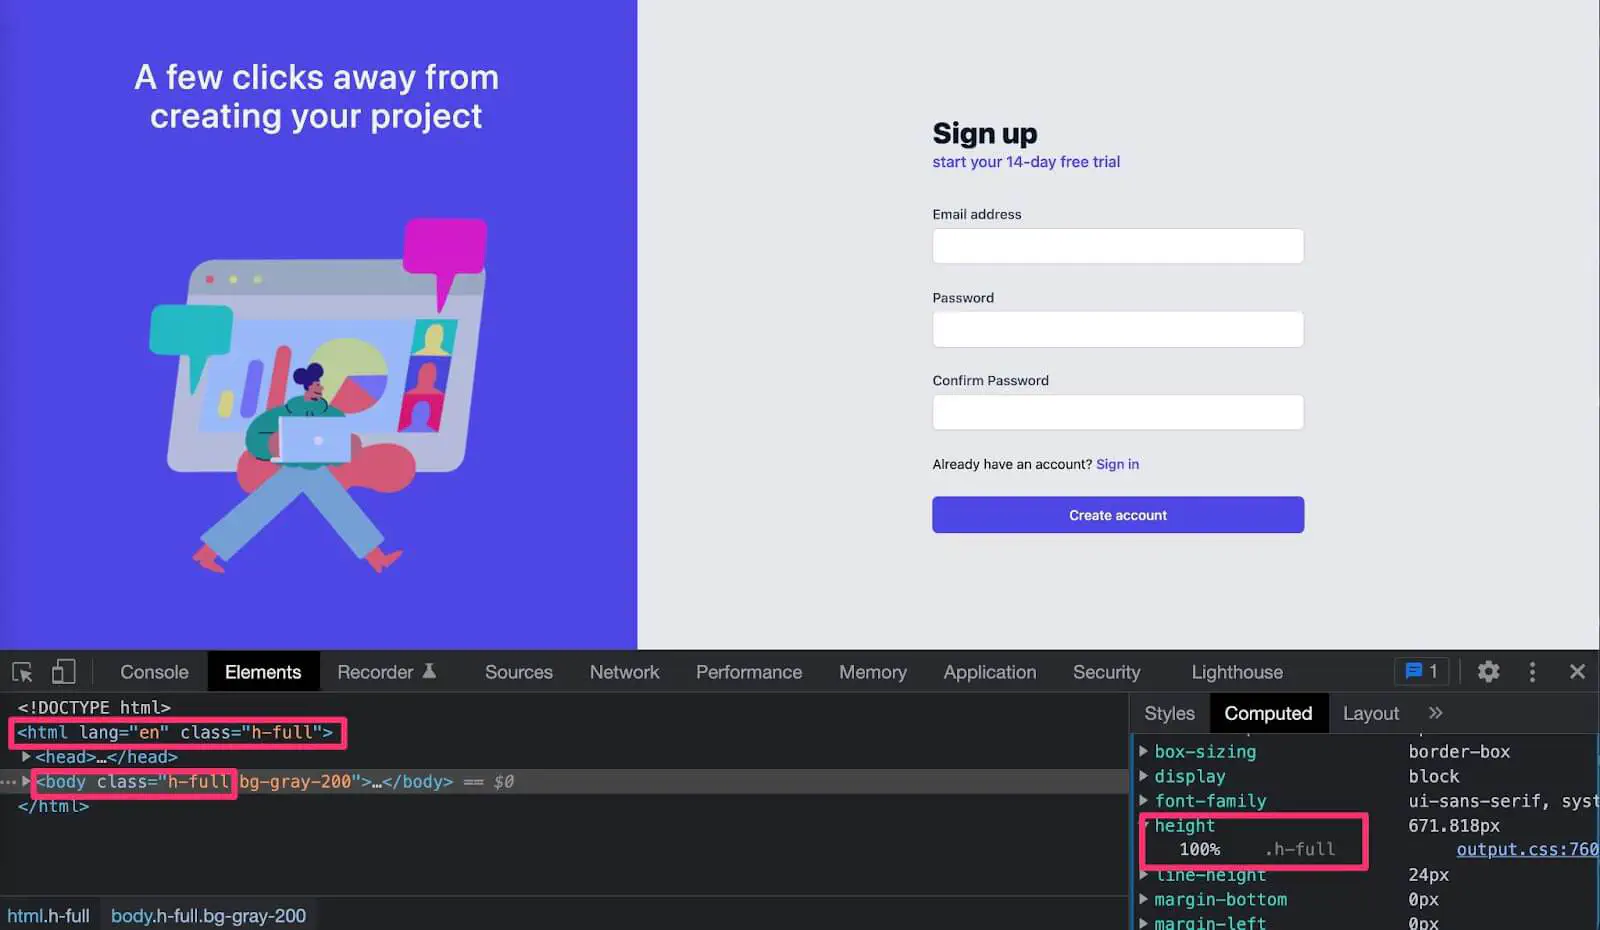Open the Layout sidebar tab
Image resolution: width=1600 pixels, height=930 pixels.
(1370, 713)
